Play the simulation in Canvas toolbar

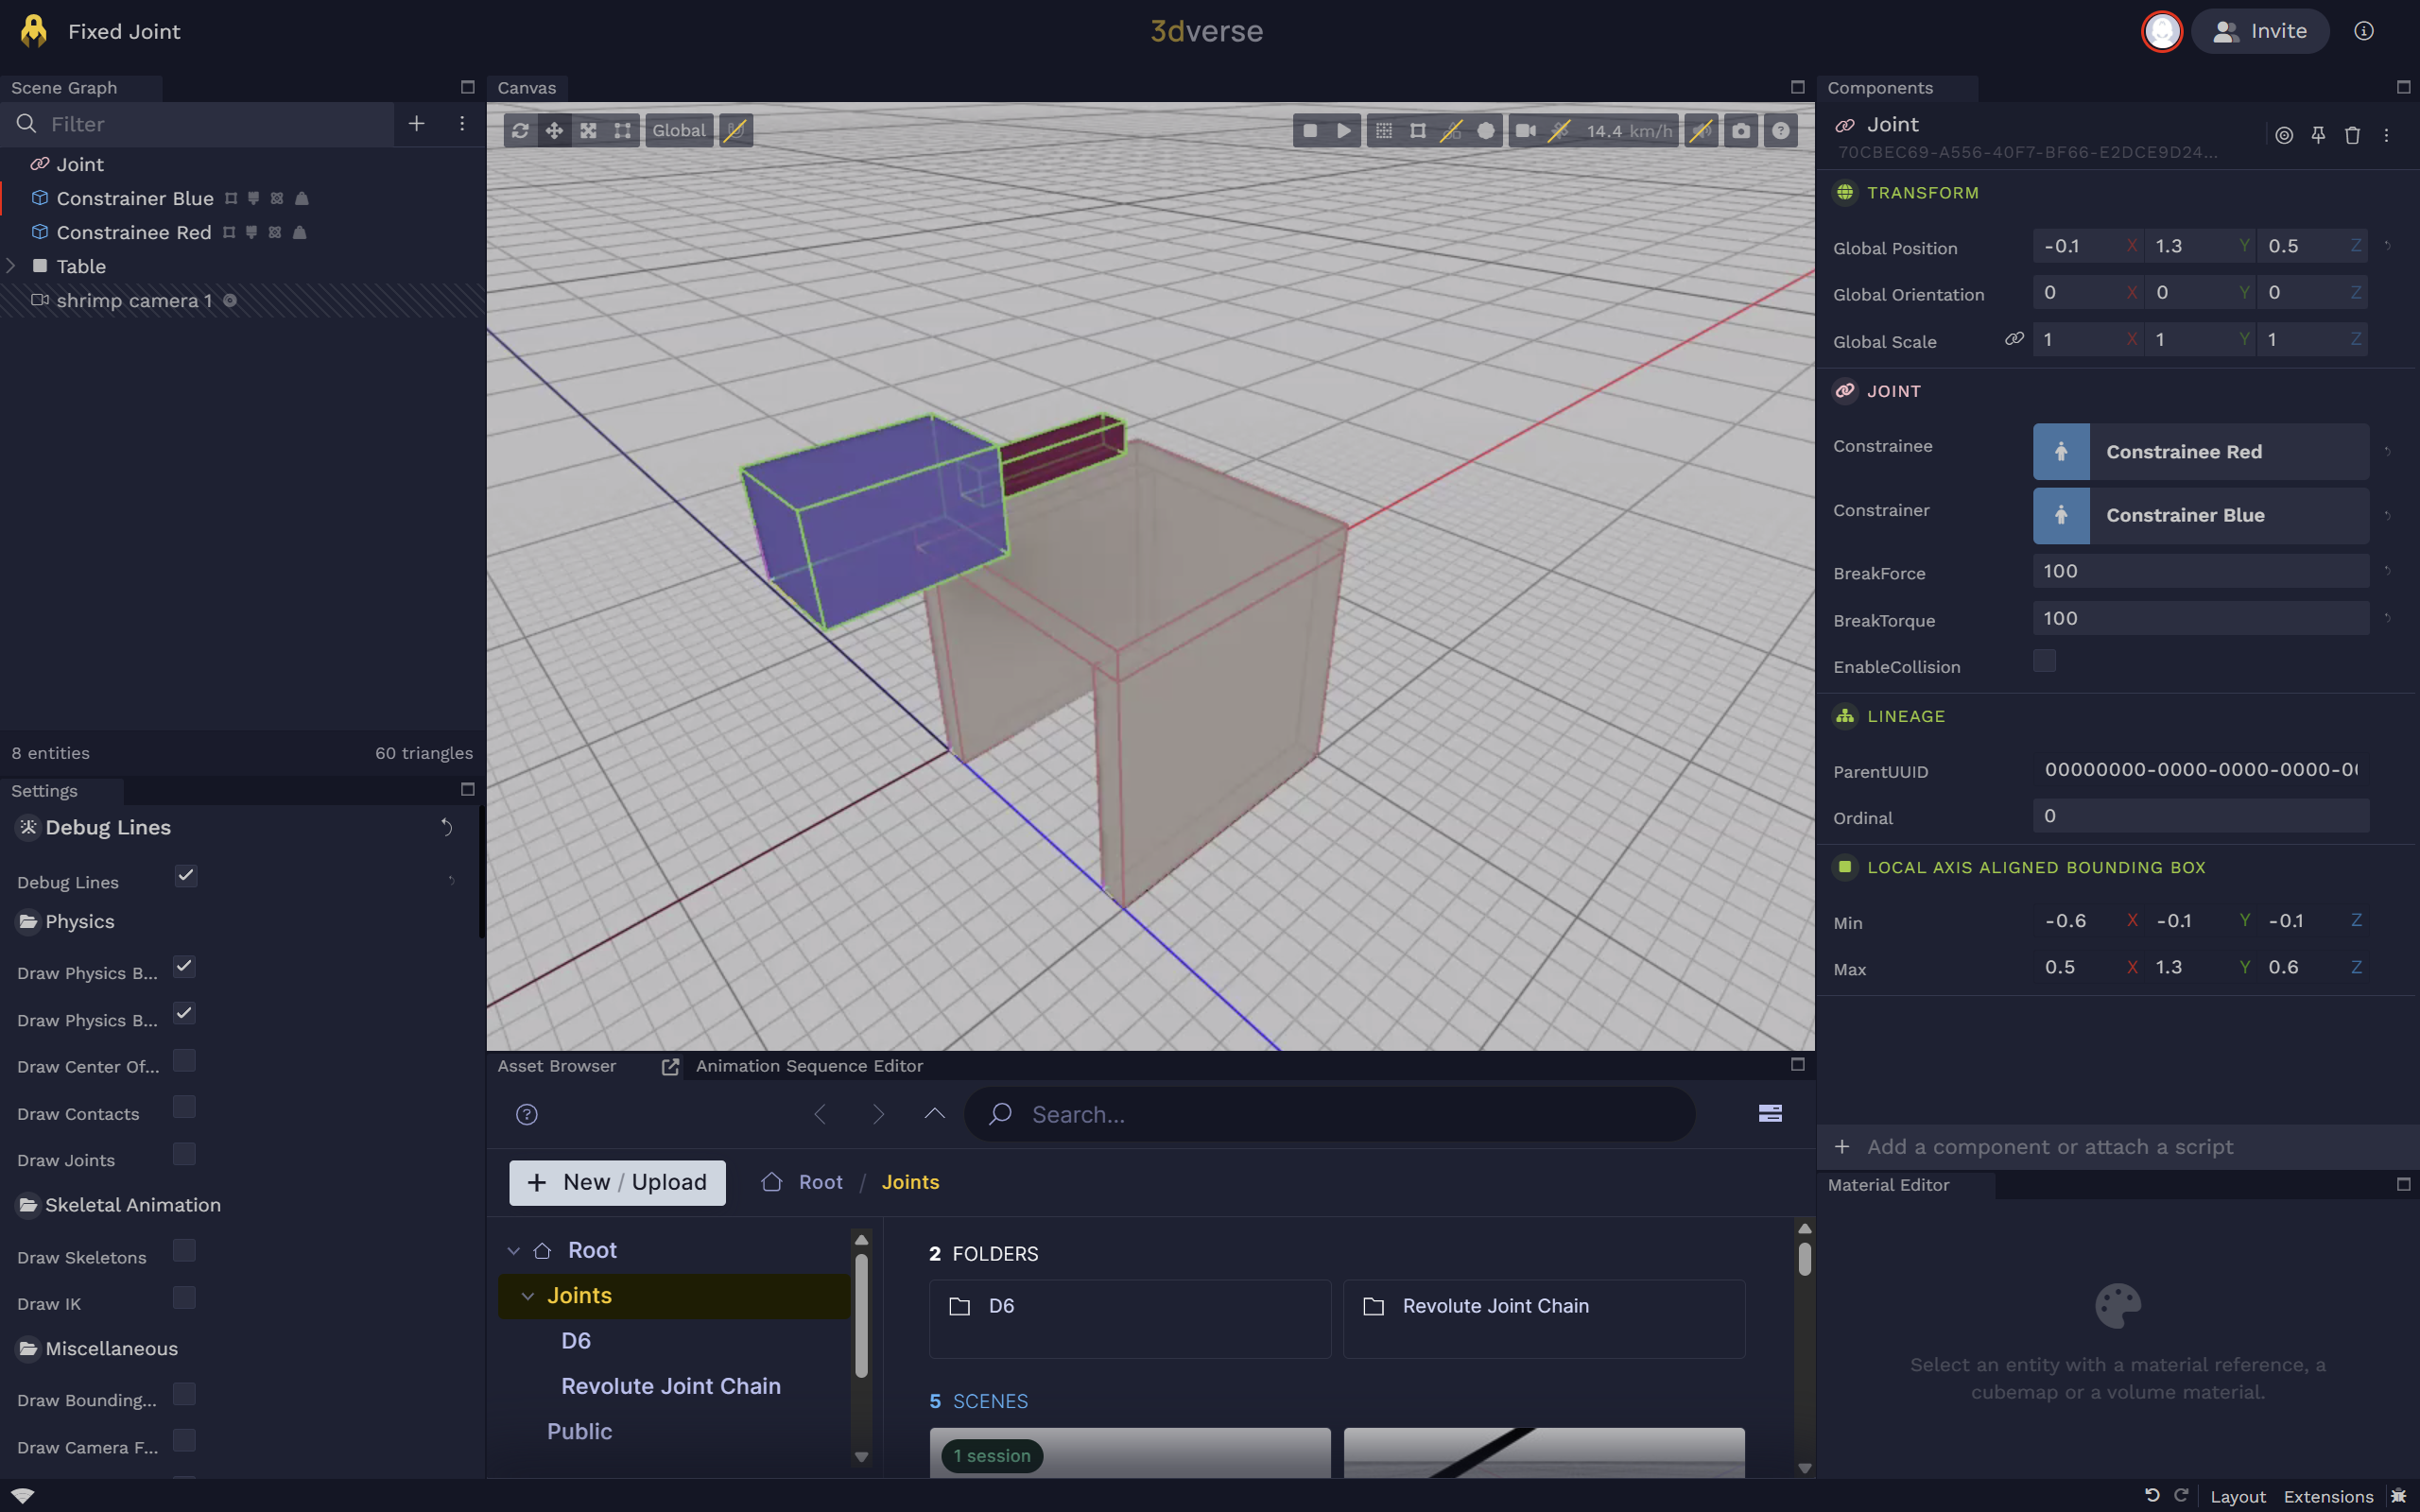[x=1343, y=130]
